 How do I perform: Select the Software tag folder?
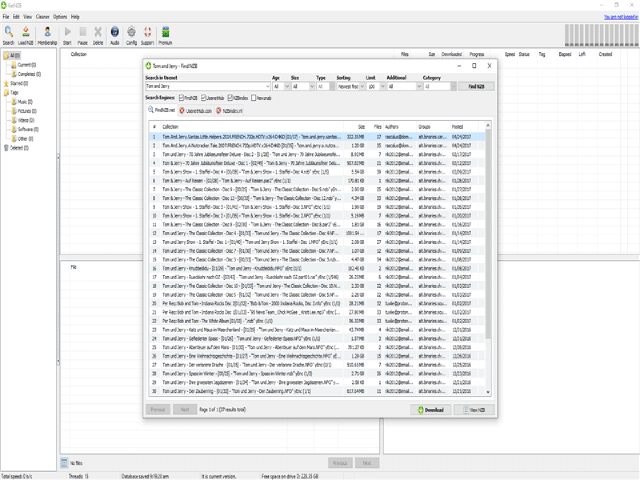[x=25, y=129]
